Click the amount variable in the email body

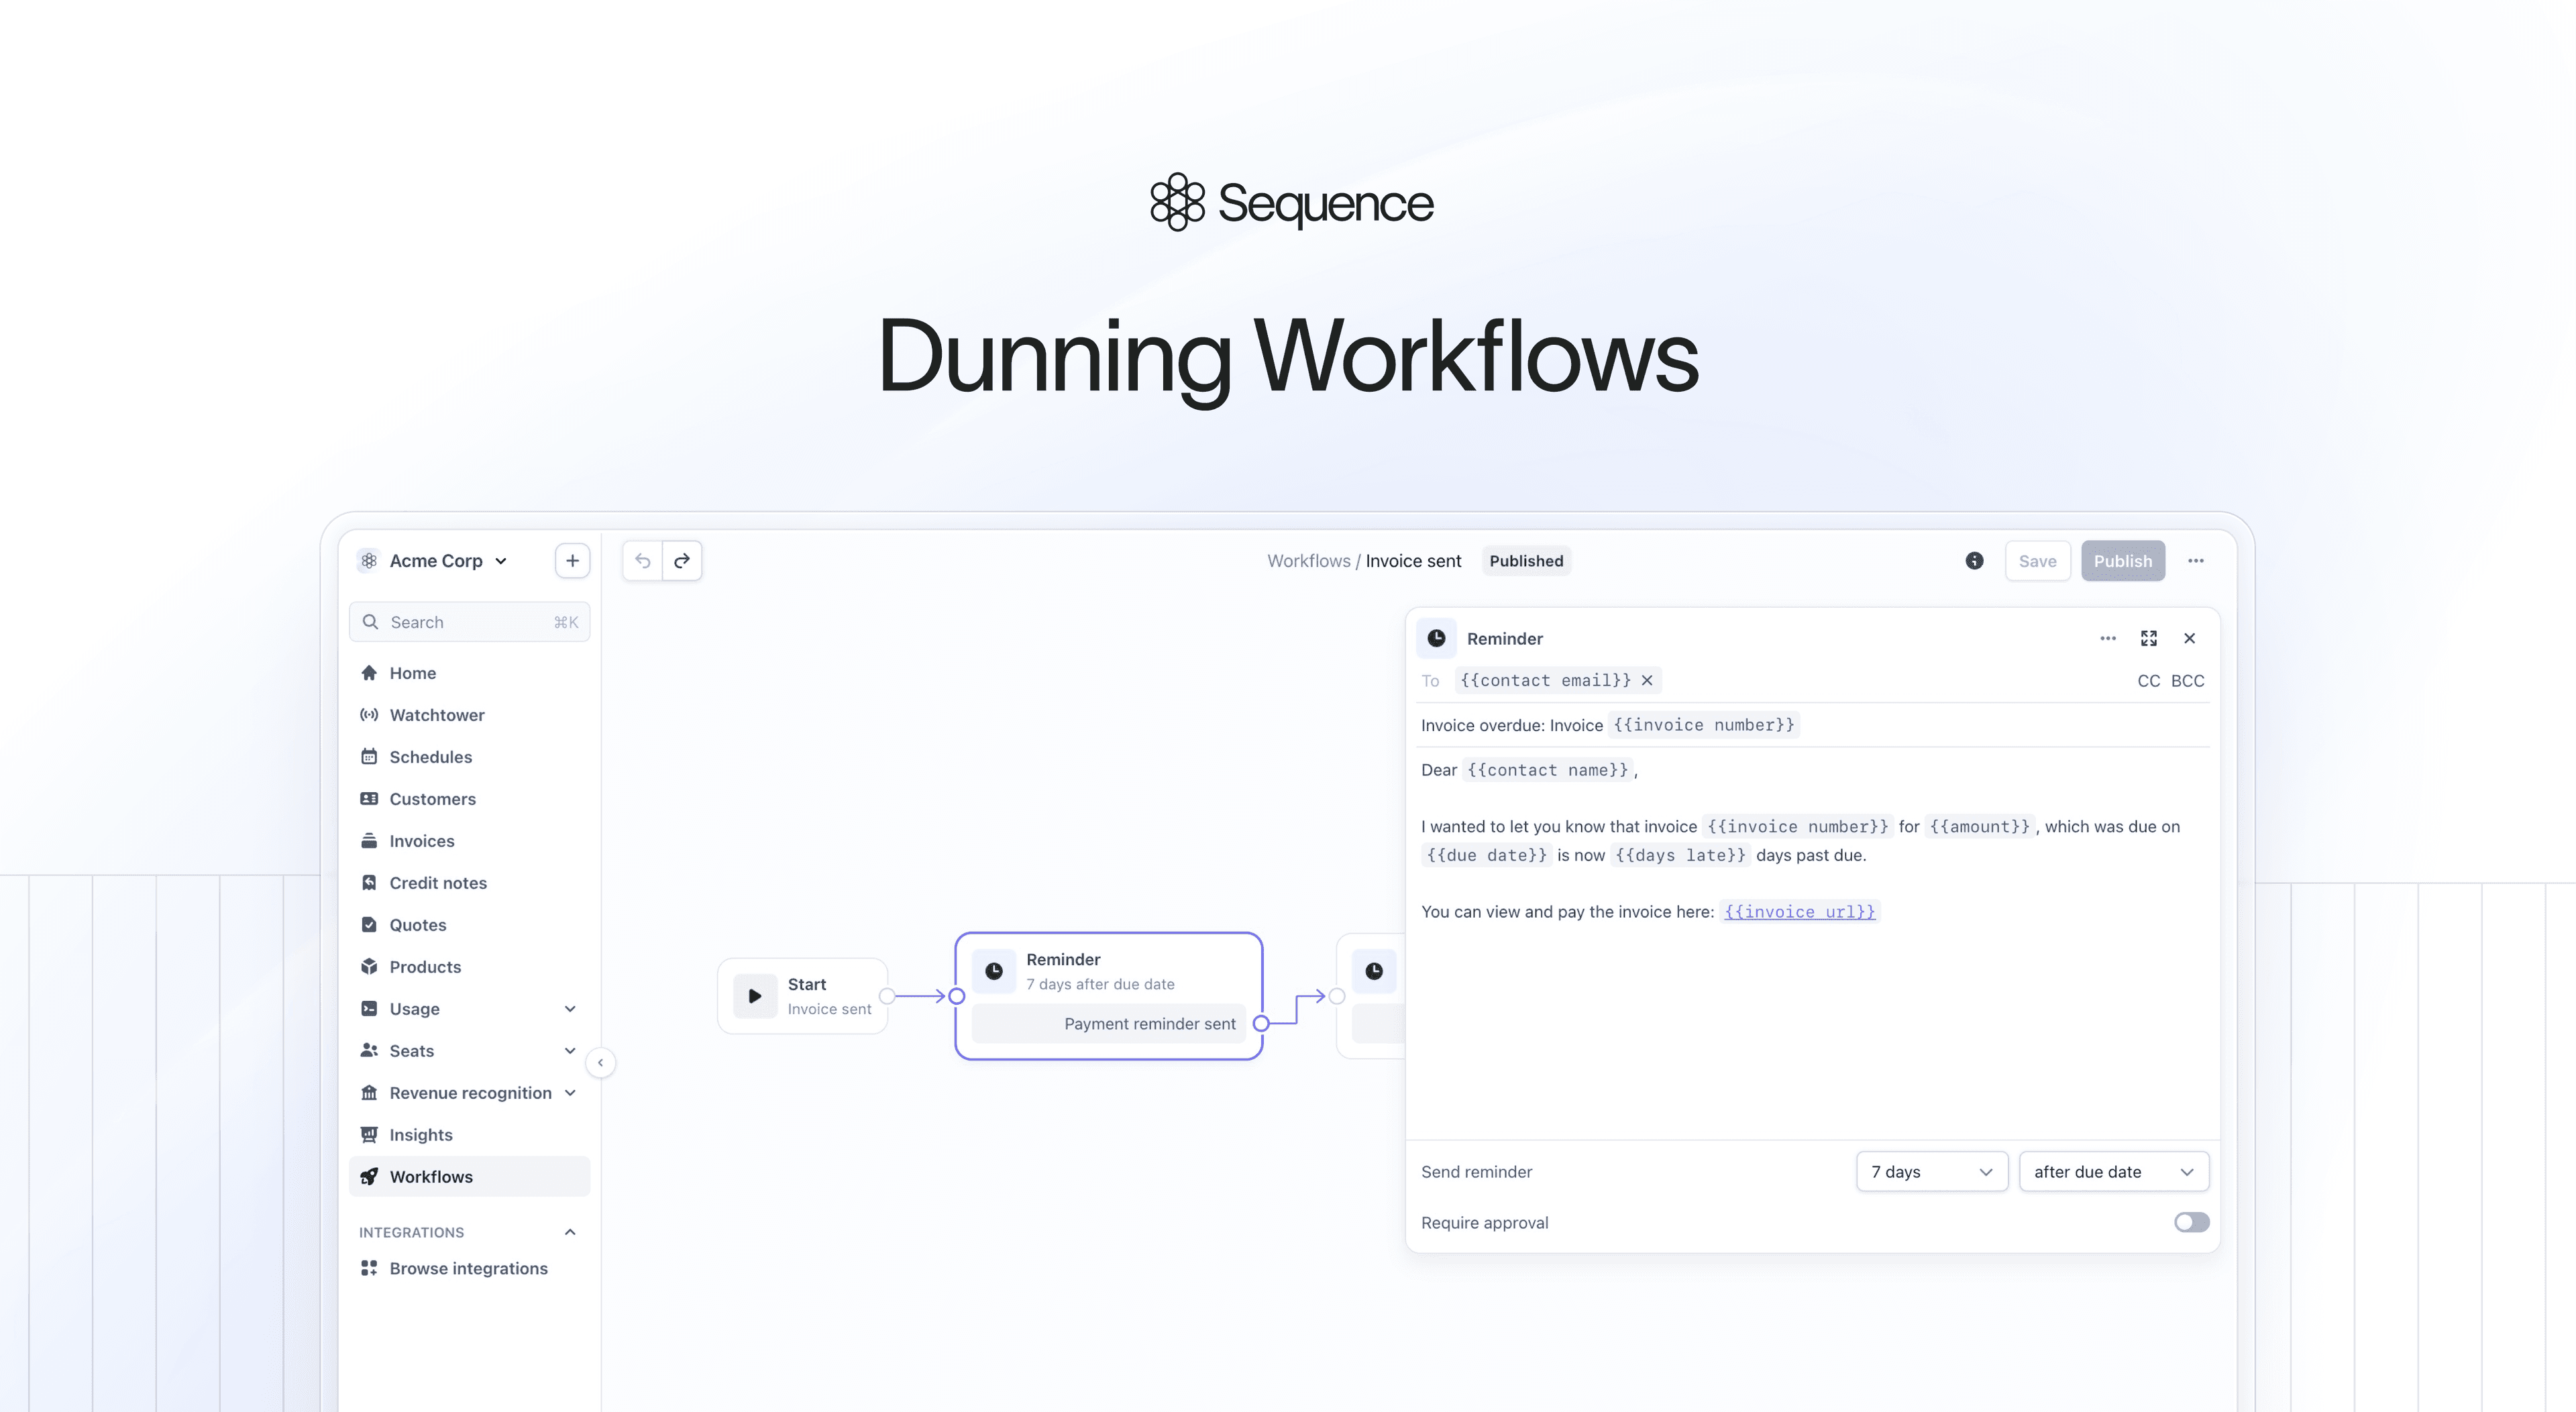[1980, 827]
